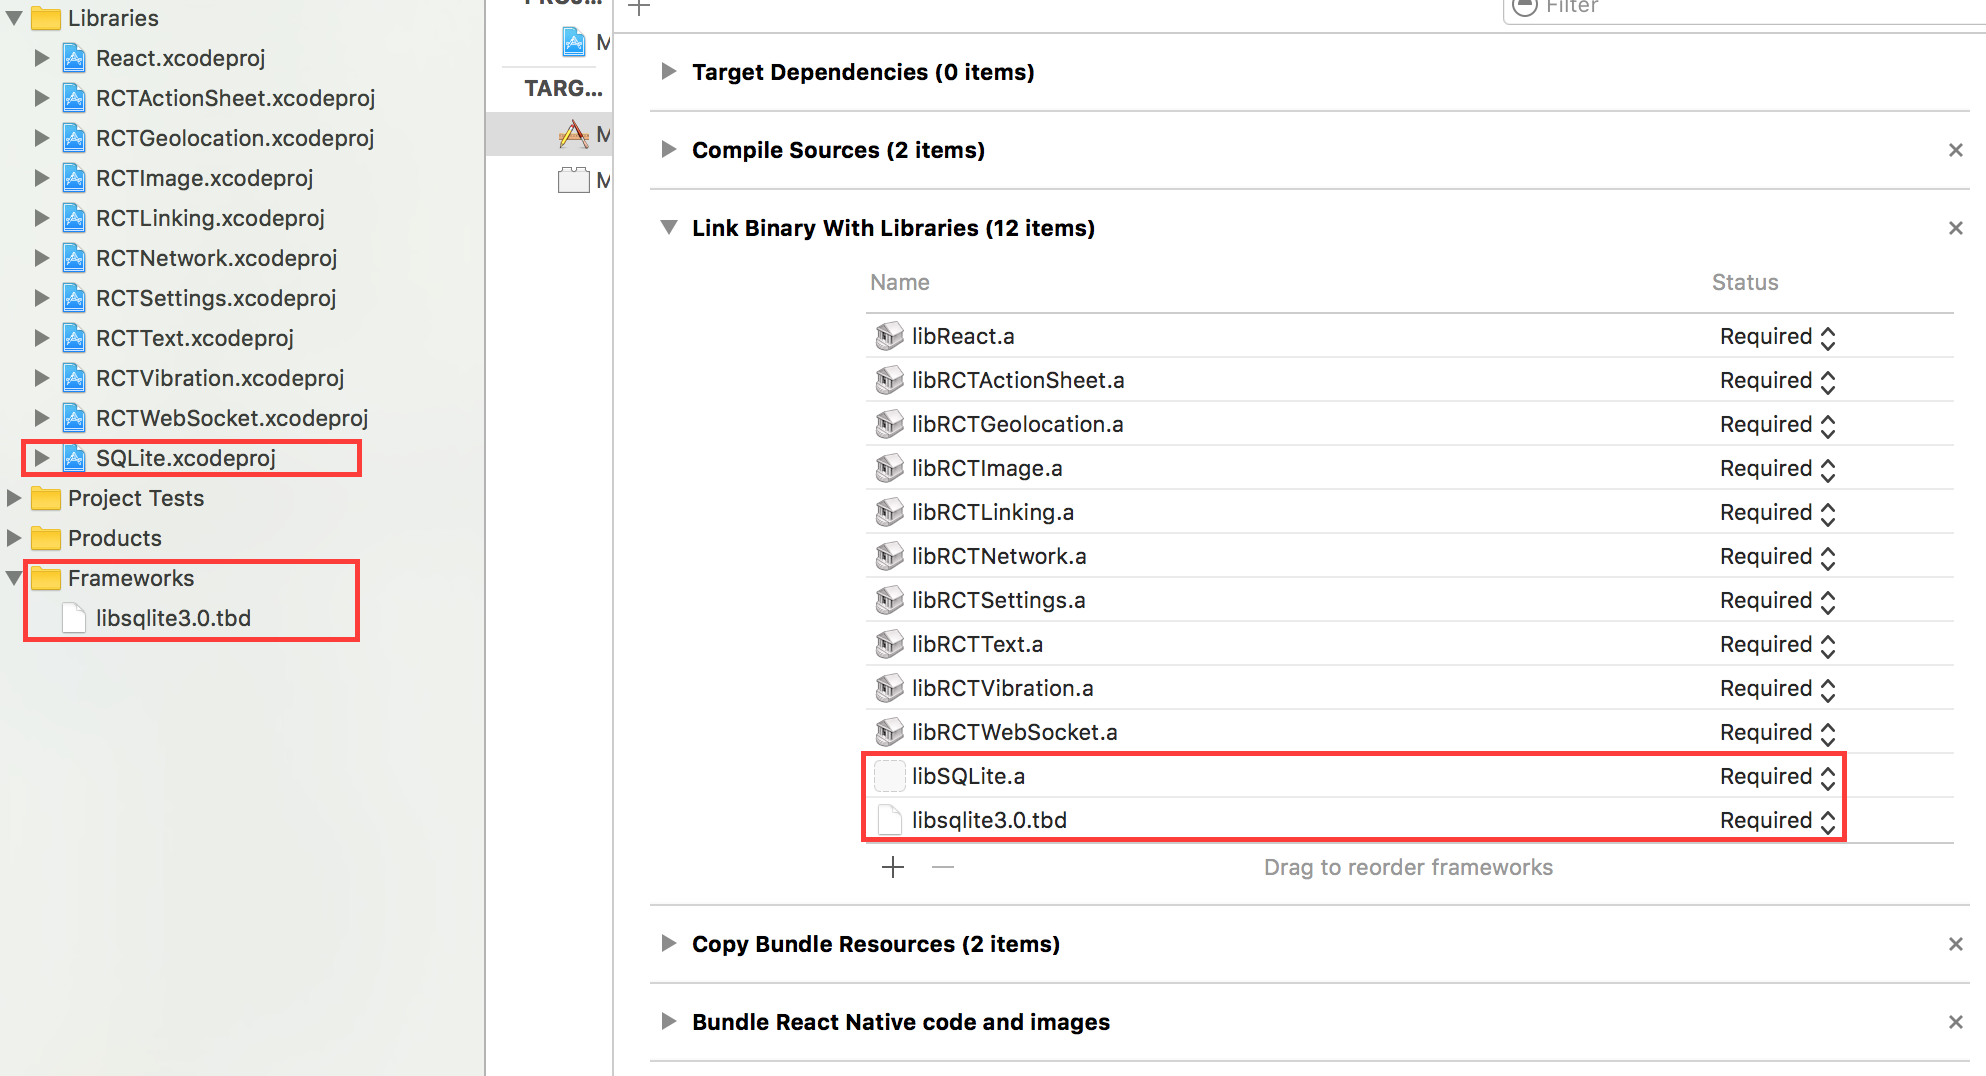Image resolution: width=1986 pixels, height=1076 pixels.
Task: Collapse Link Binary With Libraries phase
Action: pos(669,228)
